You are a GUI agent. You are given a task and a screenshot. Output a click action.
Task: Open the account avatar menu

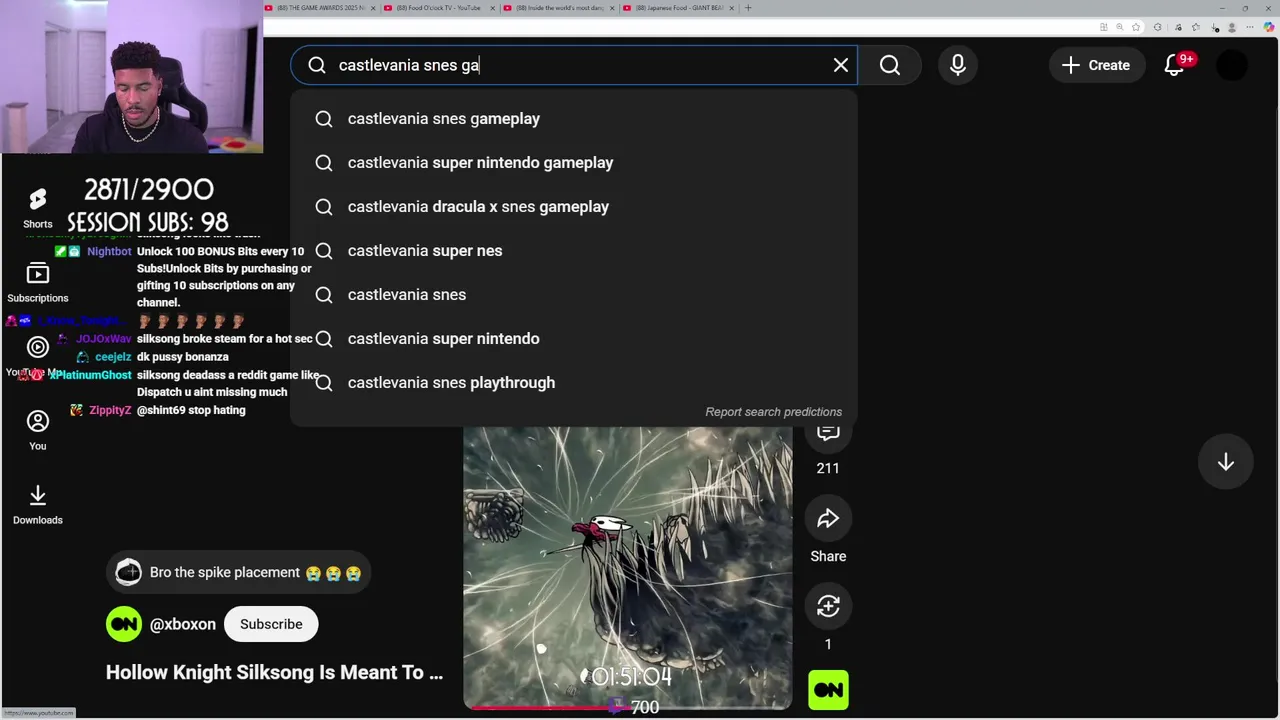(1232, 65)
